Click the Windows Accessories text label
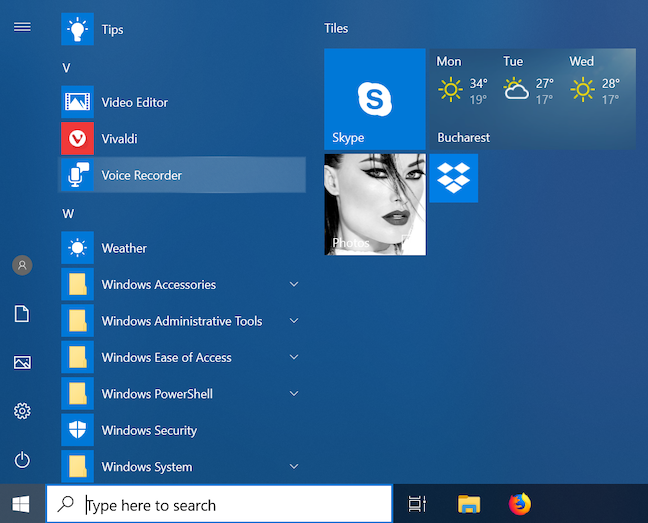Screen dimensions: 648x523 (159, 285)
